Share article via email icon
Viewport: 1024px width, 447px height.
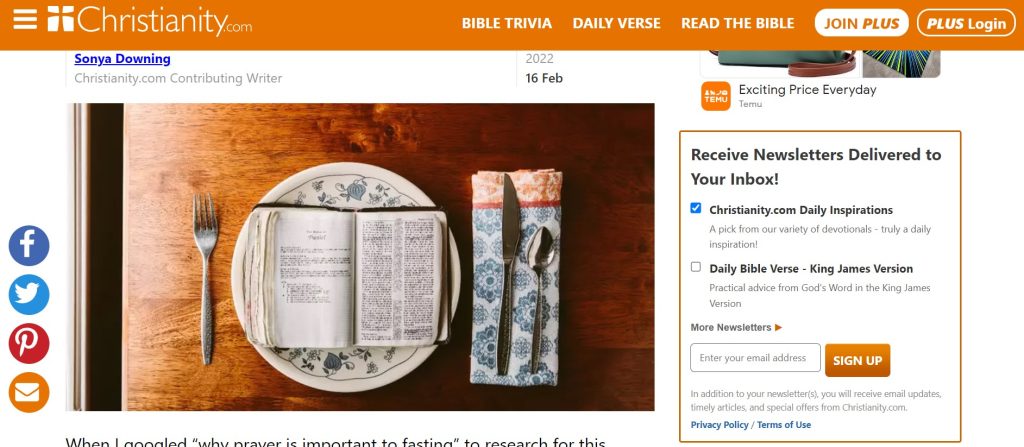click(29, 392)
